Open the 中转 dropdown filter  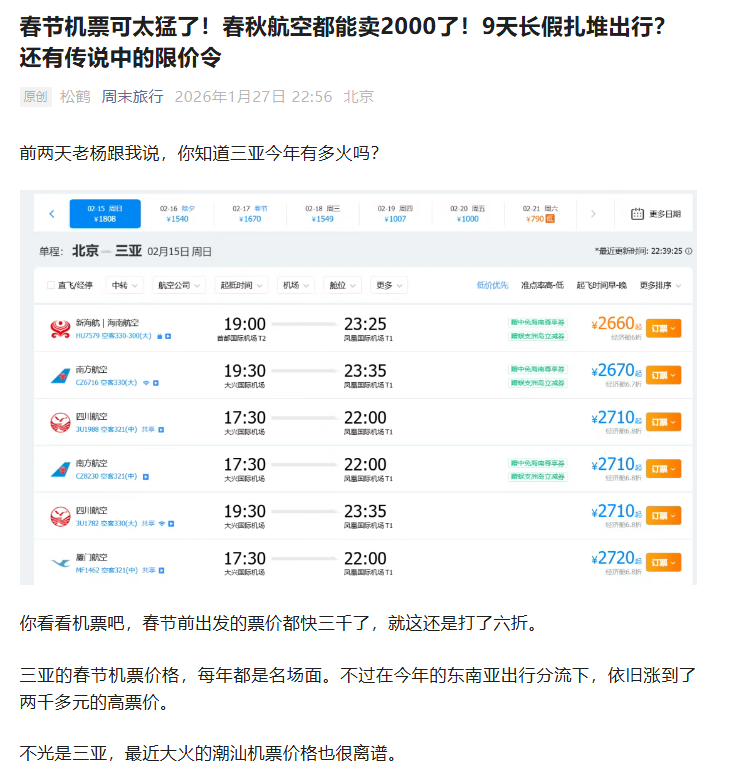pos(125,285)
